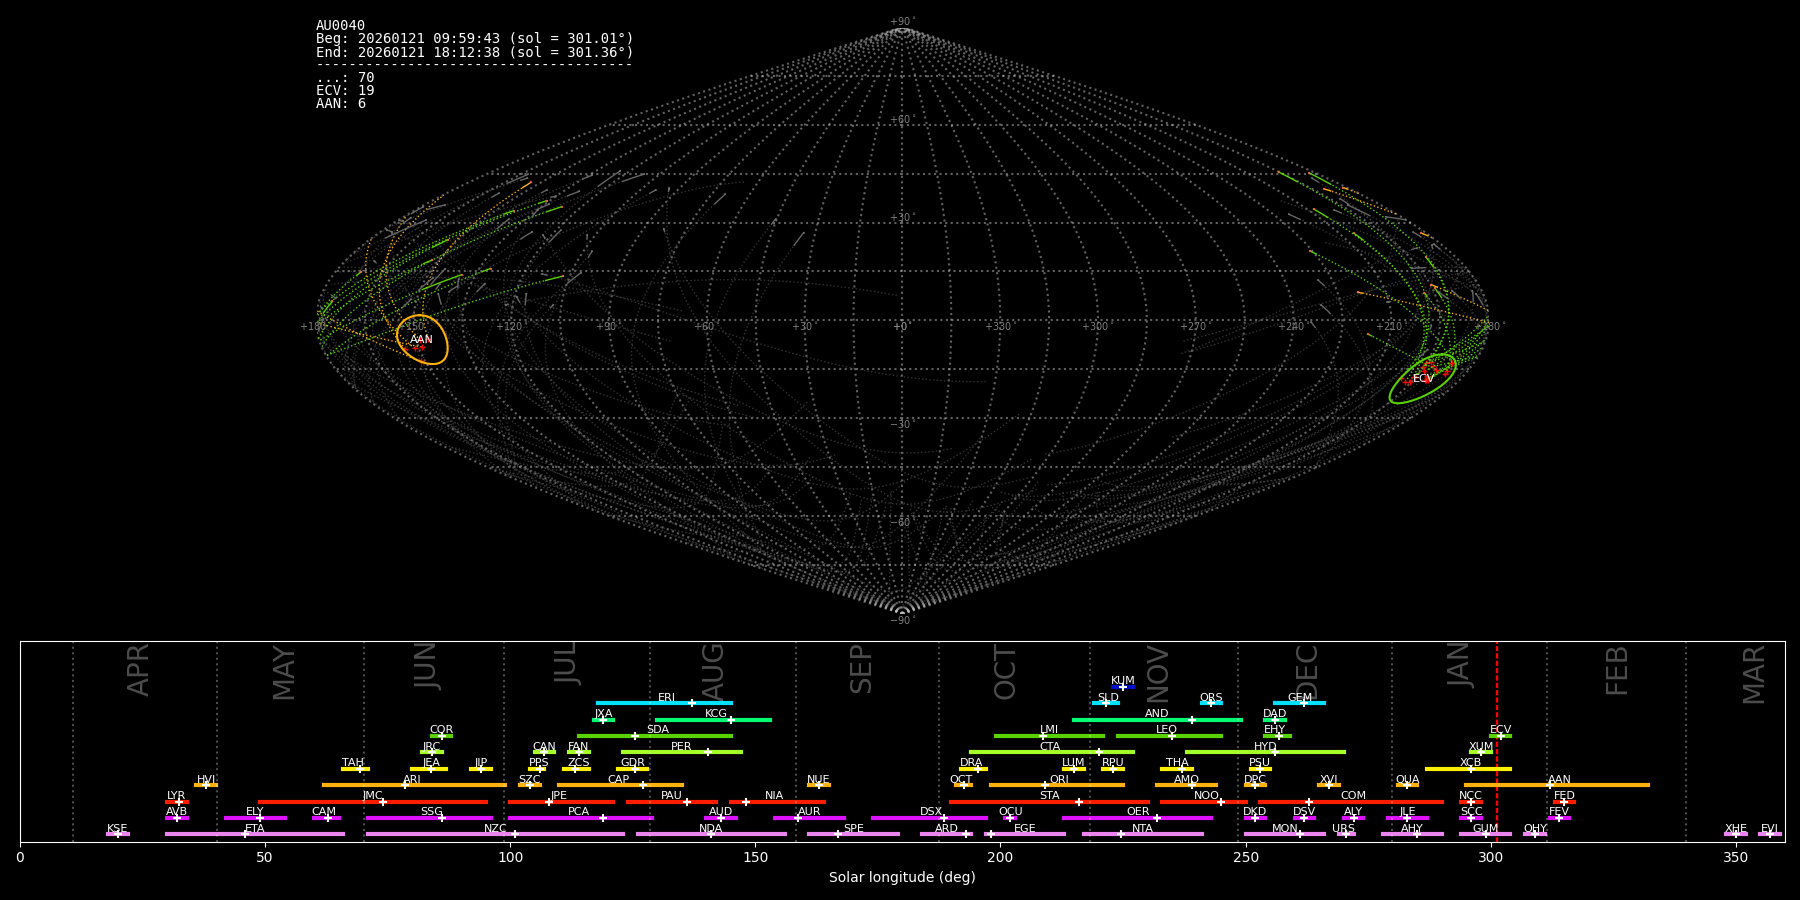The height and width of the screenshot is (900, 1800).
Task: Click the LEO shower label in timeline
Action: (1167, 730)
